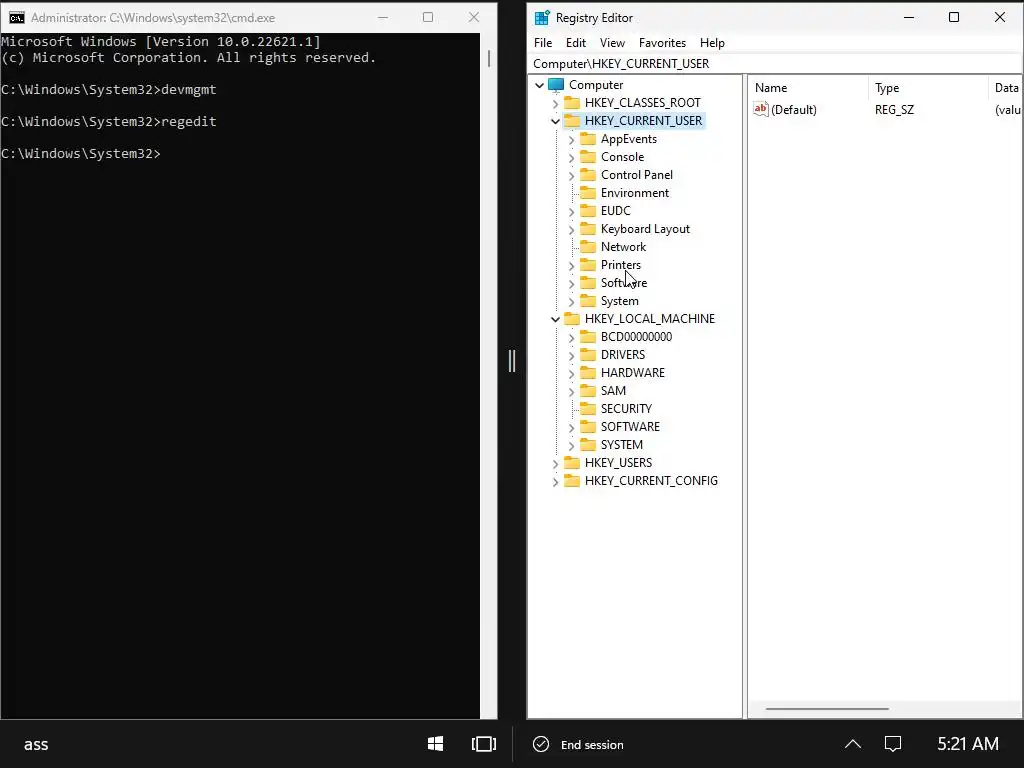The width and height of the screenshot is (1024, 768).
Task: Click the HKEY_LOCAL_MACHINE folder icon
Action: (572, 319)
